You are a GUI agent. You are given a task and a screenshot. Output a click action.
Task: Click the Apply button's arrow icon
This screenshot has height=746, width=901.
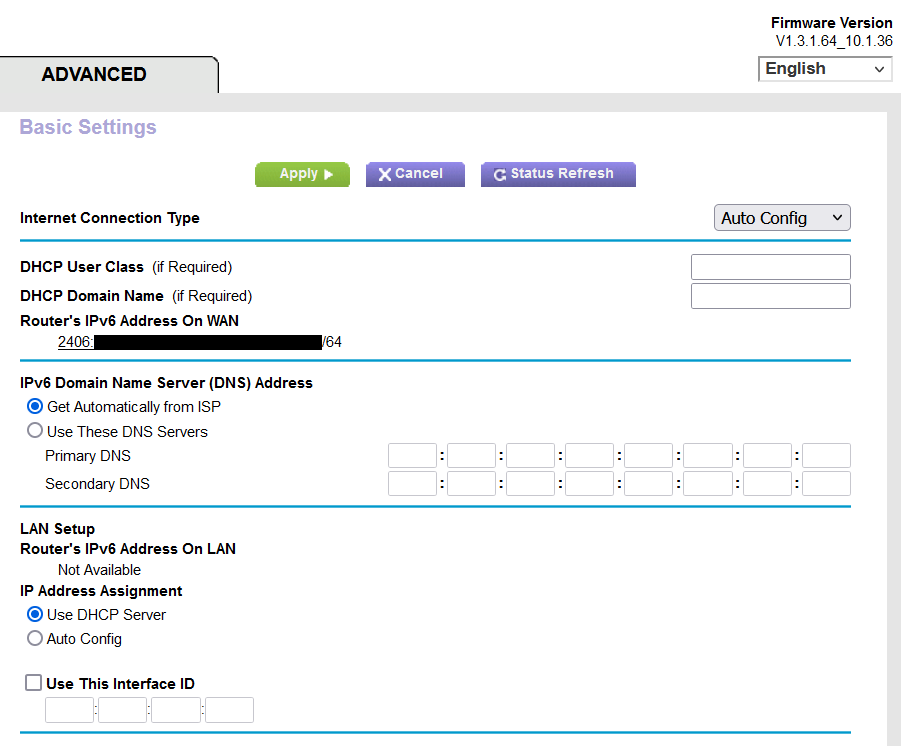[x=326, y=174]
